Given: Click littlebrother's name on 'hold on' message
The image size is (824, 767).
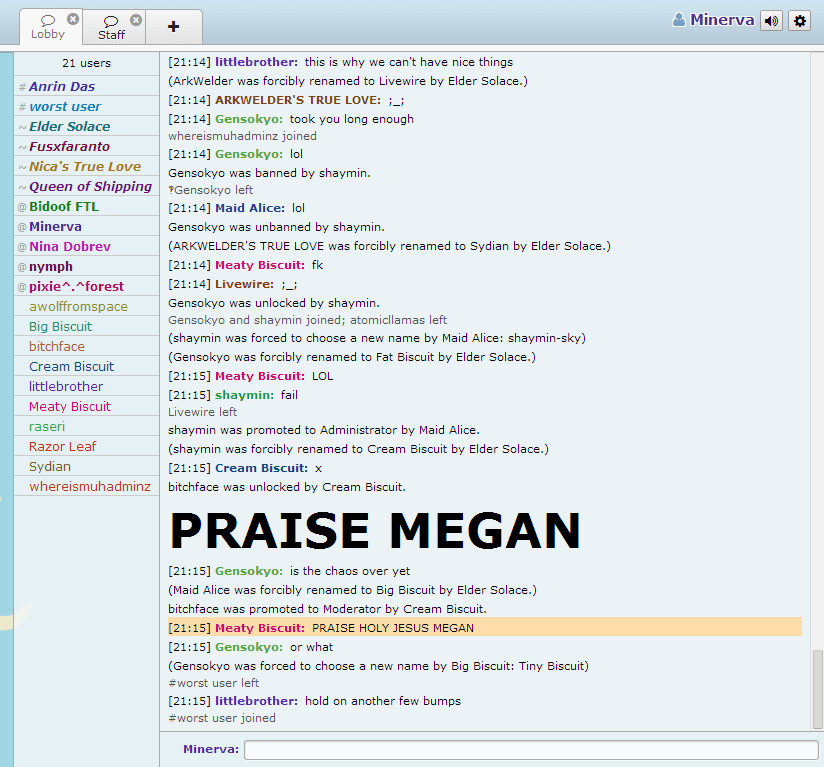Looking at the screenshot, I should [x=256, y=701].
